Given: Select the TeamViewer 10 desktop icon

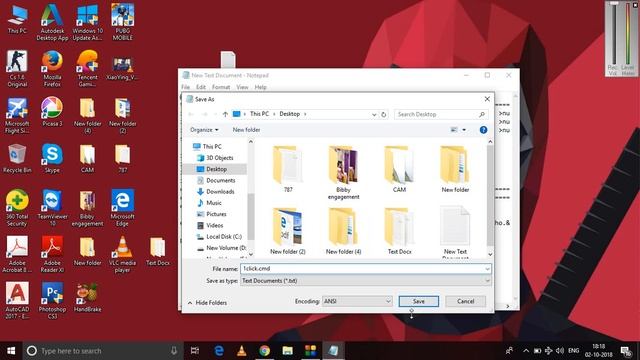Looking at the screenshot, I should [52, 208].
